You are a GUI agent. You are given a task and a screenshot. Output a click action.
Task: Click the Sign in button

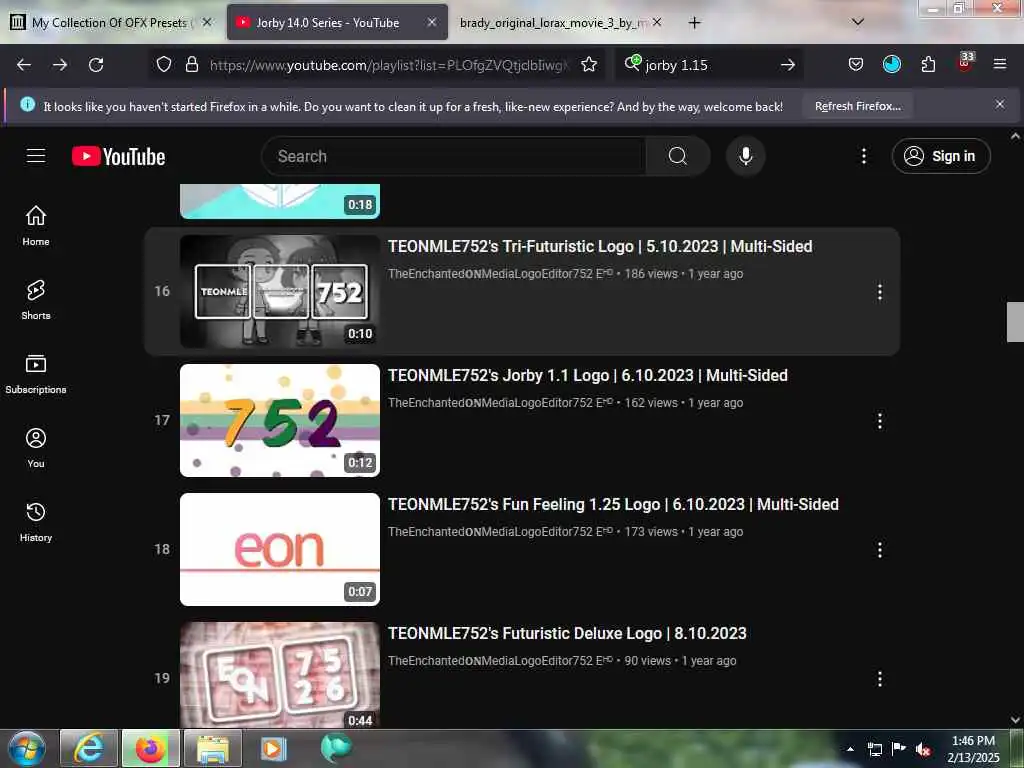click(941, 156)
